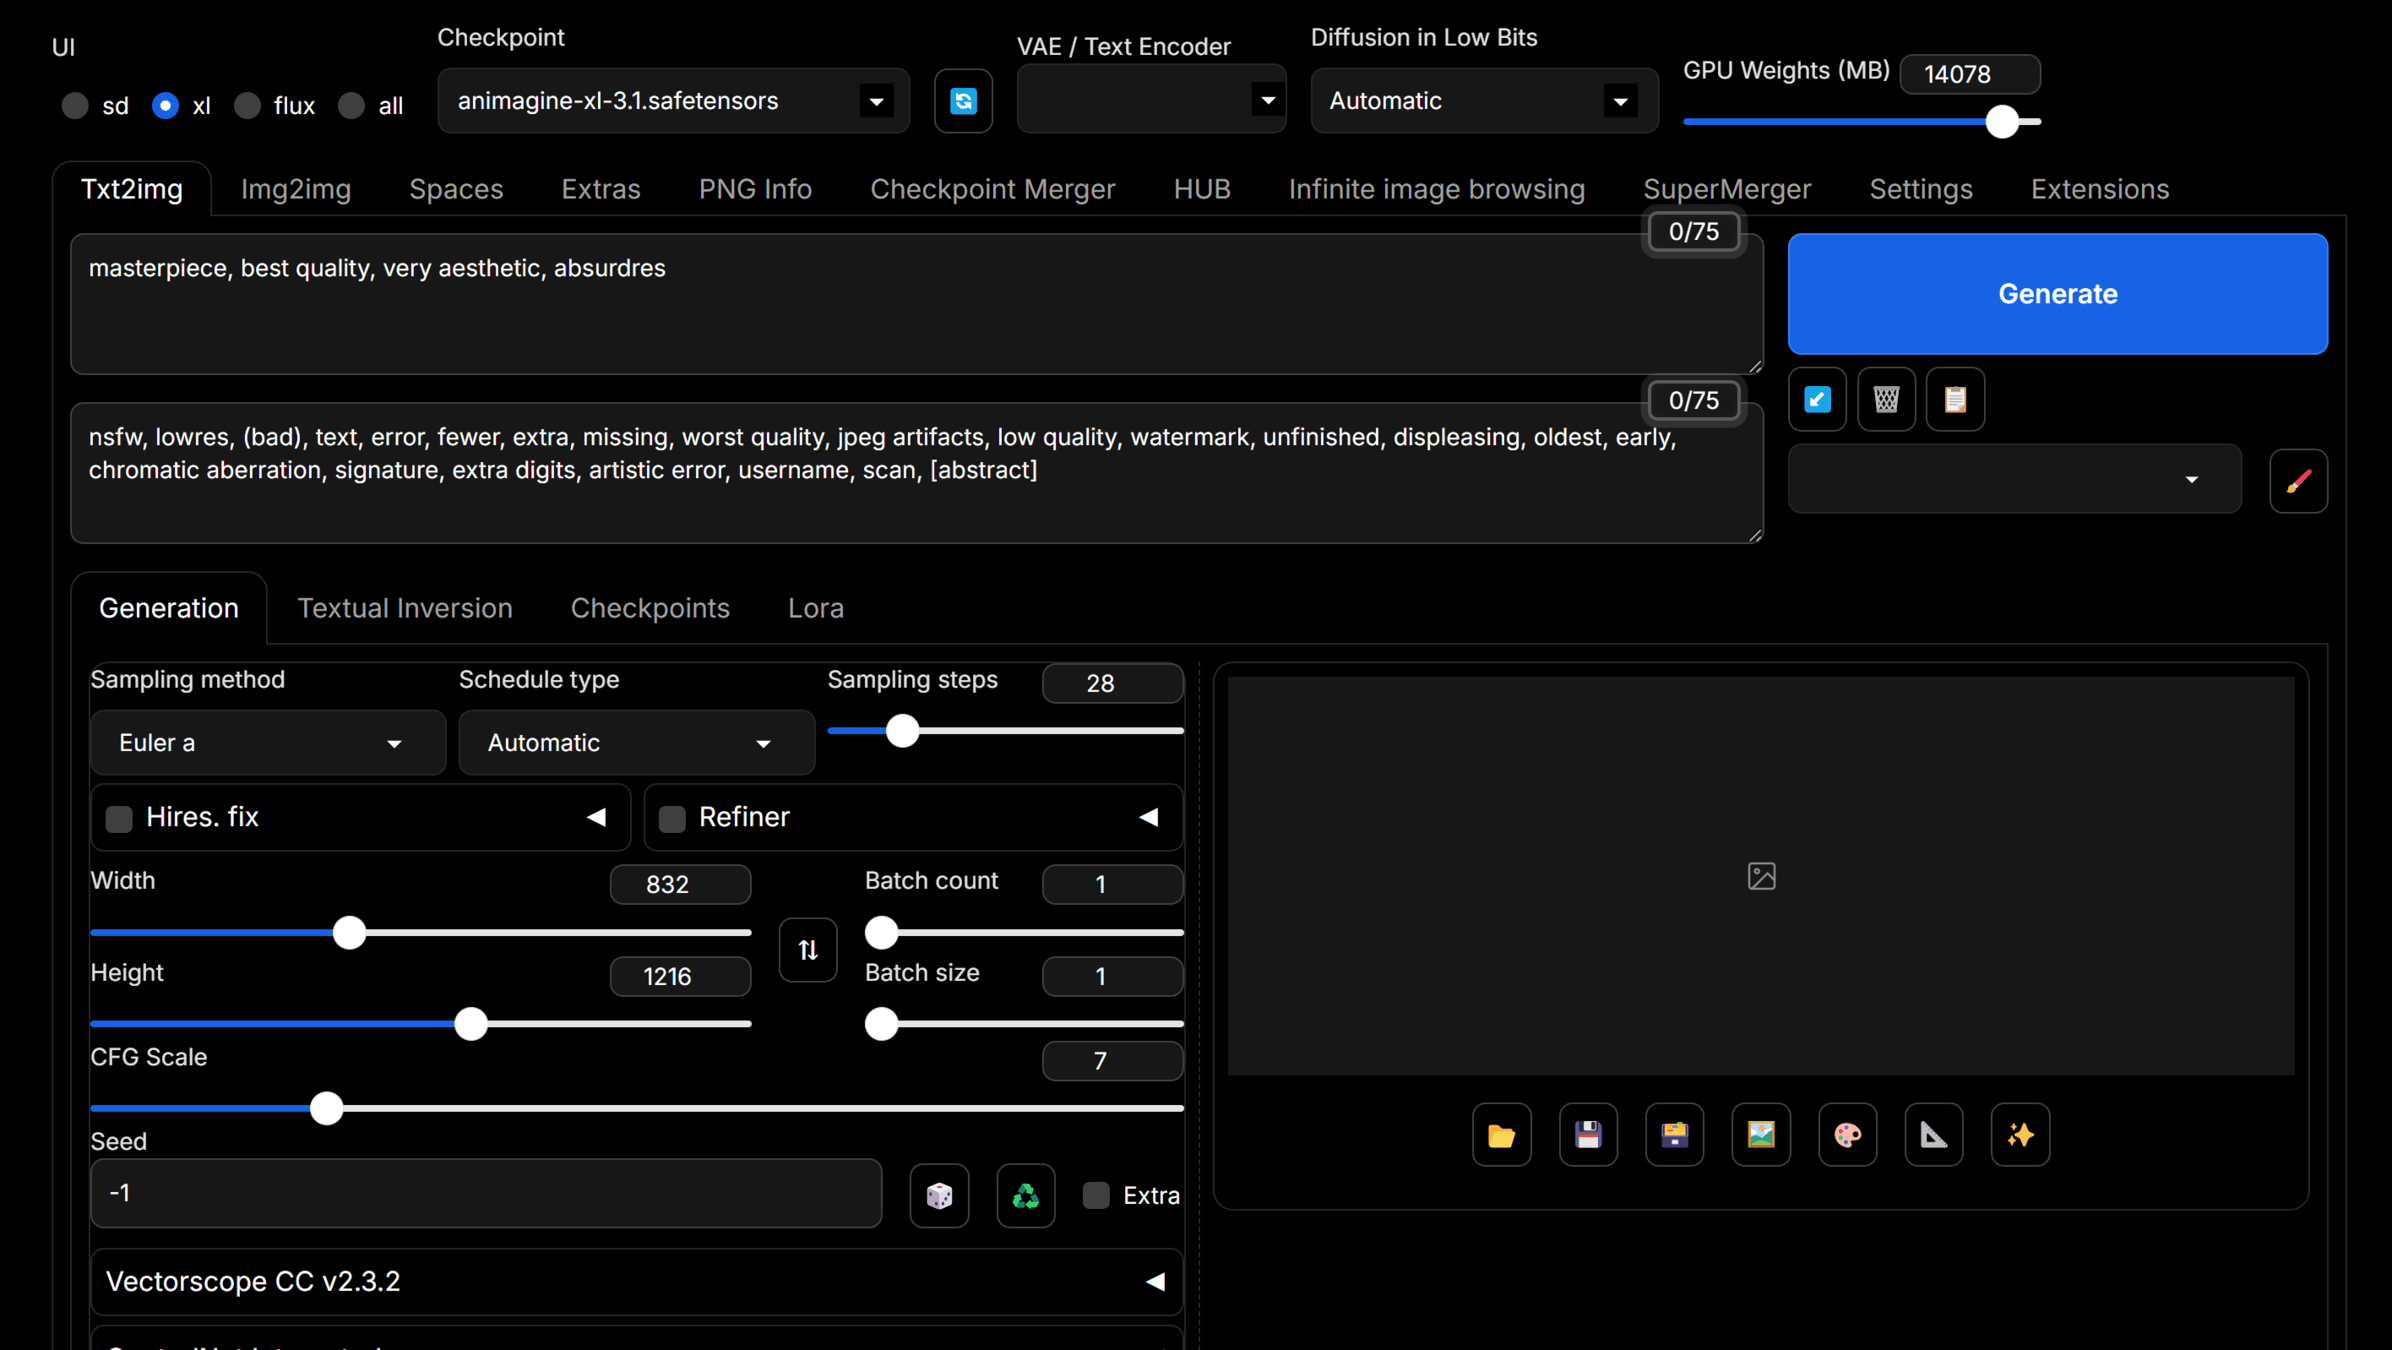2392x1350 pixels.
Task: Click the clipboard apply styles icon
Action: 1955,400
